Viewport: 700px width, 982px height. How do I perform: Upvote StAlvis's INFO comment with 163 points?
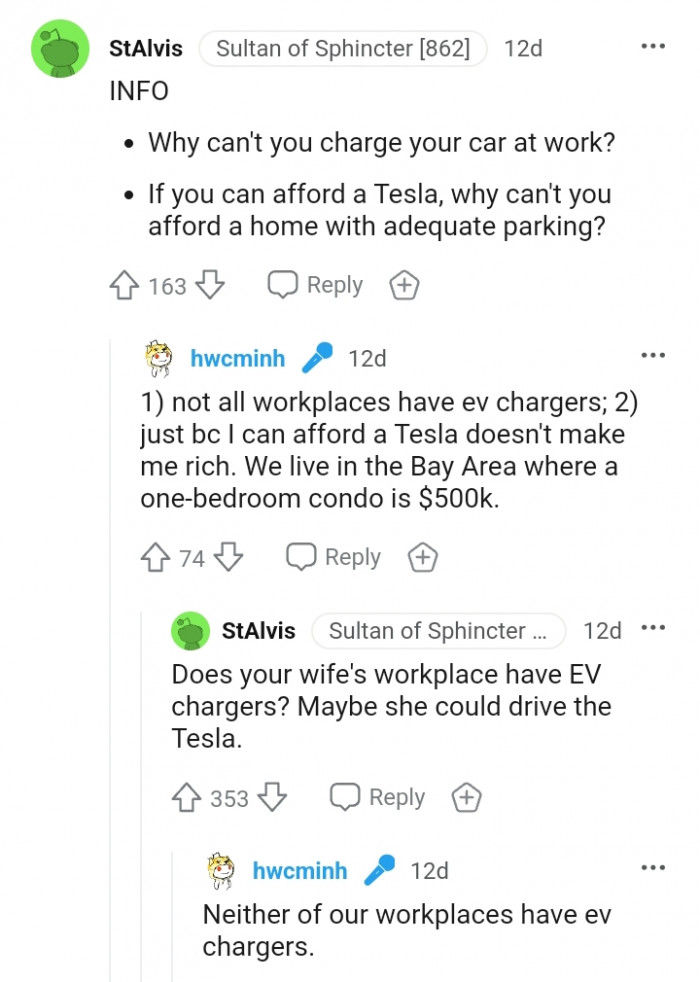[124, 286]
